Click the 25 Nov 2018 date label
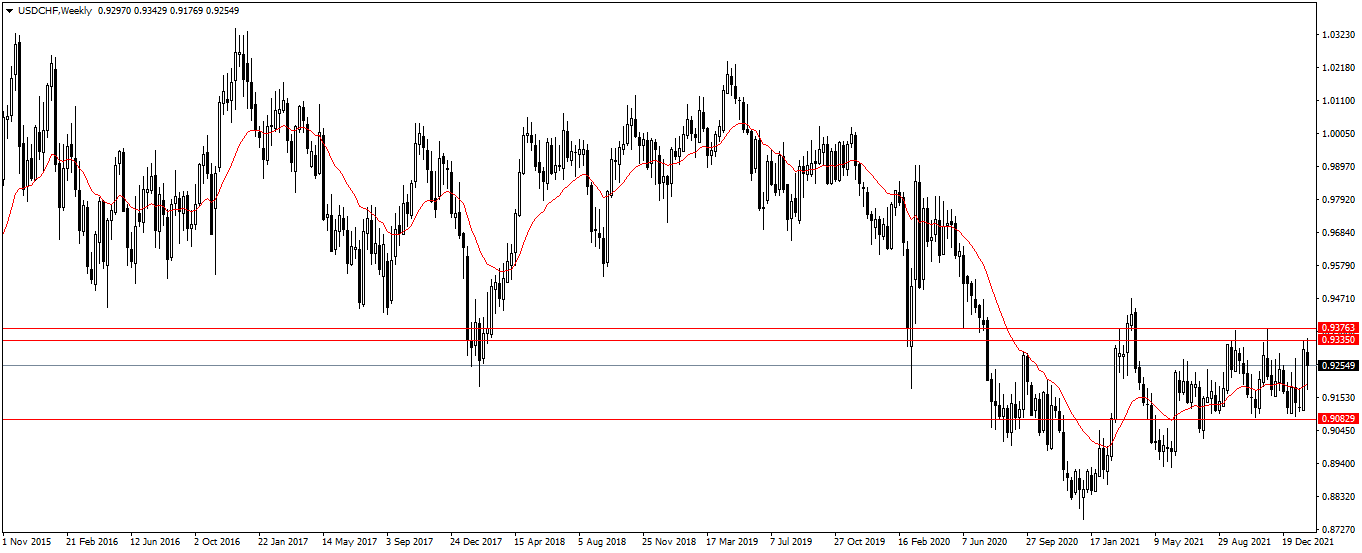The width and height of the screenshot is (1362, 553). [669, 541]
